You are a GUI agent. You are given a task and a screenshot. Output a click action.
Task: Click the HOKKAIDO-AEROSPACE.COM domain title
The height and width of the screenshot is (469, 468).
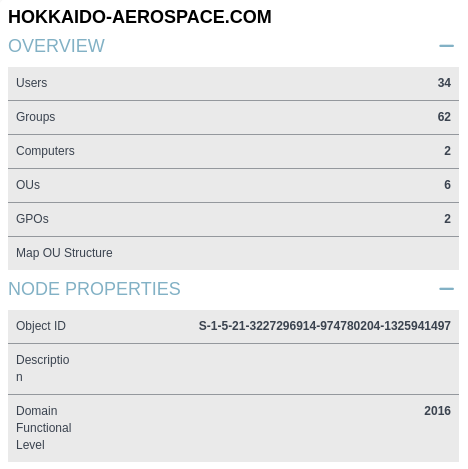[140, 17]
